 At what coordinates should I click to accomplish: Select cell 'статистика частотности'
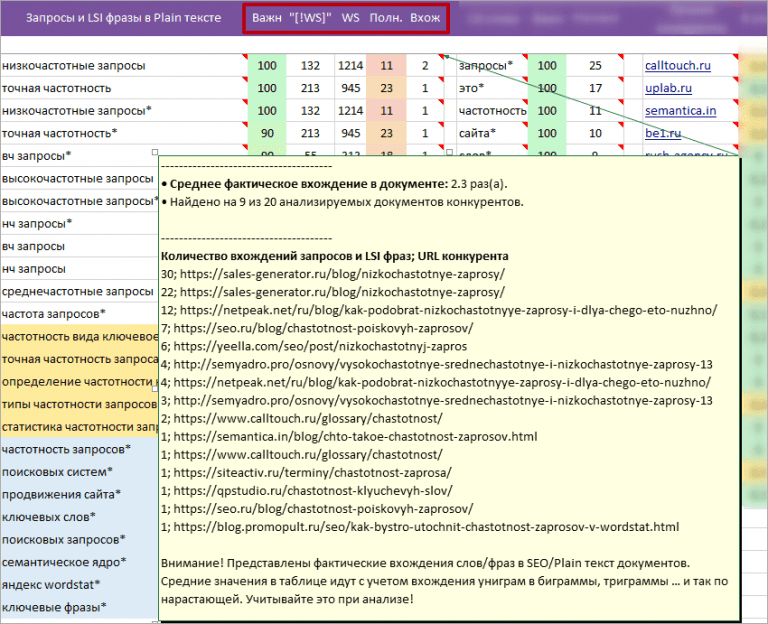click(x=79, y=427)
